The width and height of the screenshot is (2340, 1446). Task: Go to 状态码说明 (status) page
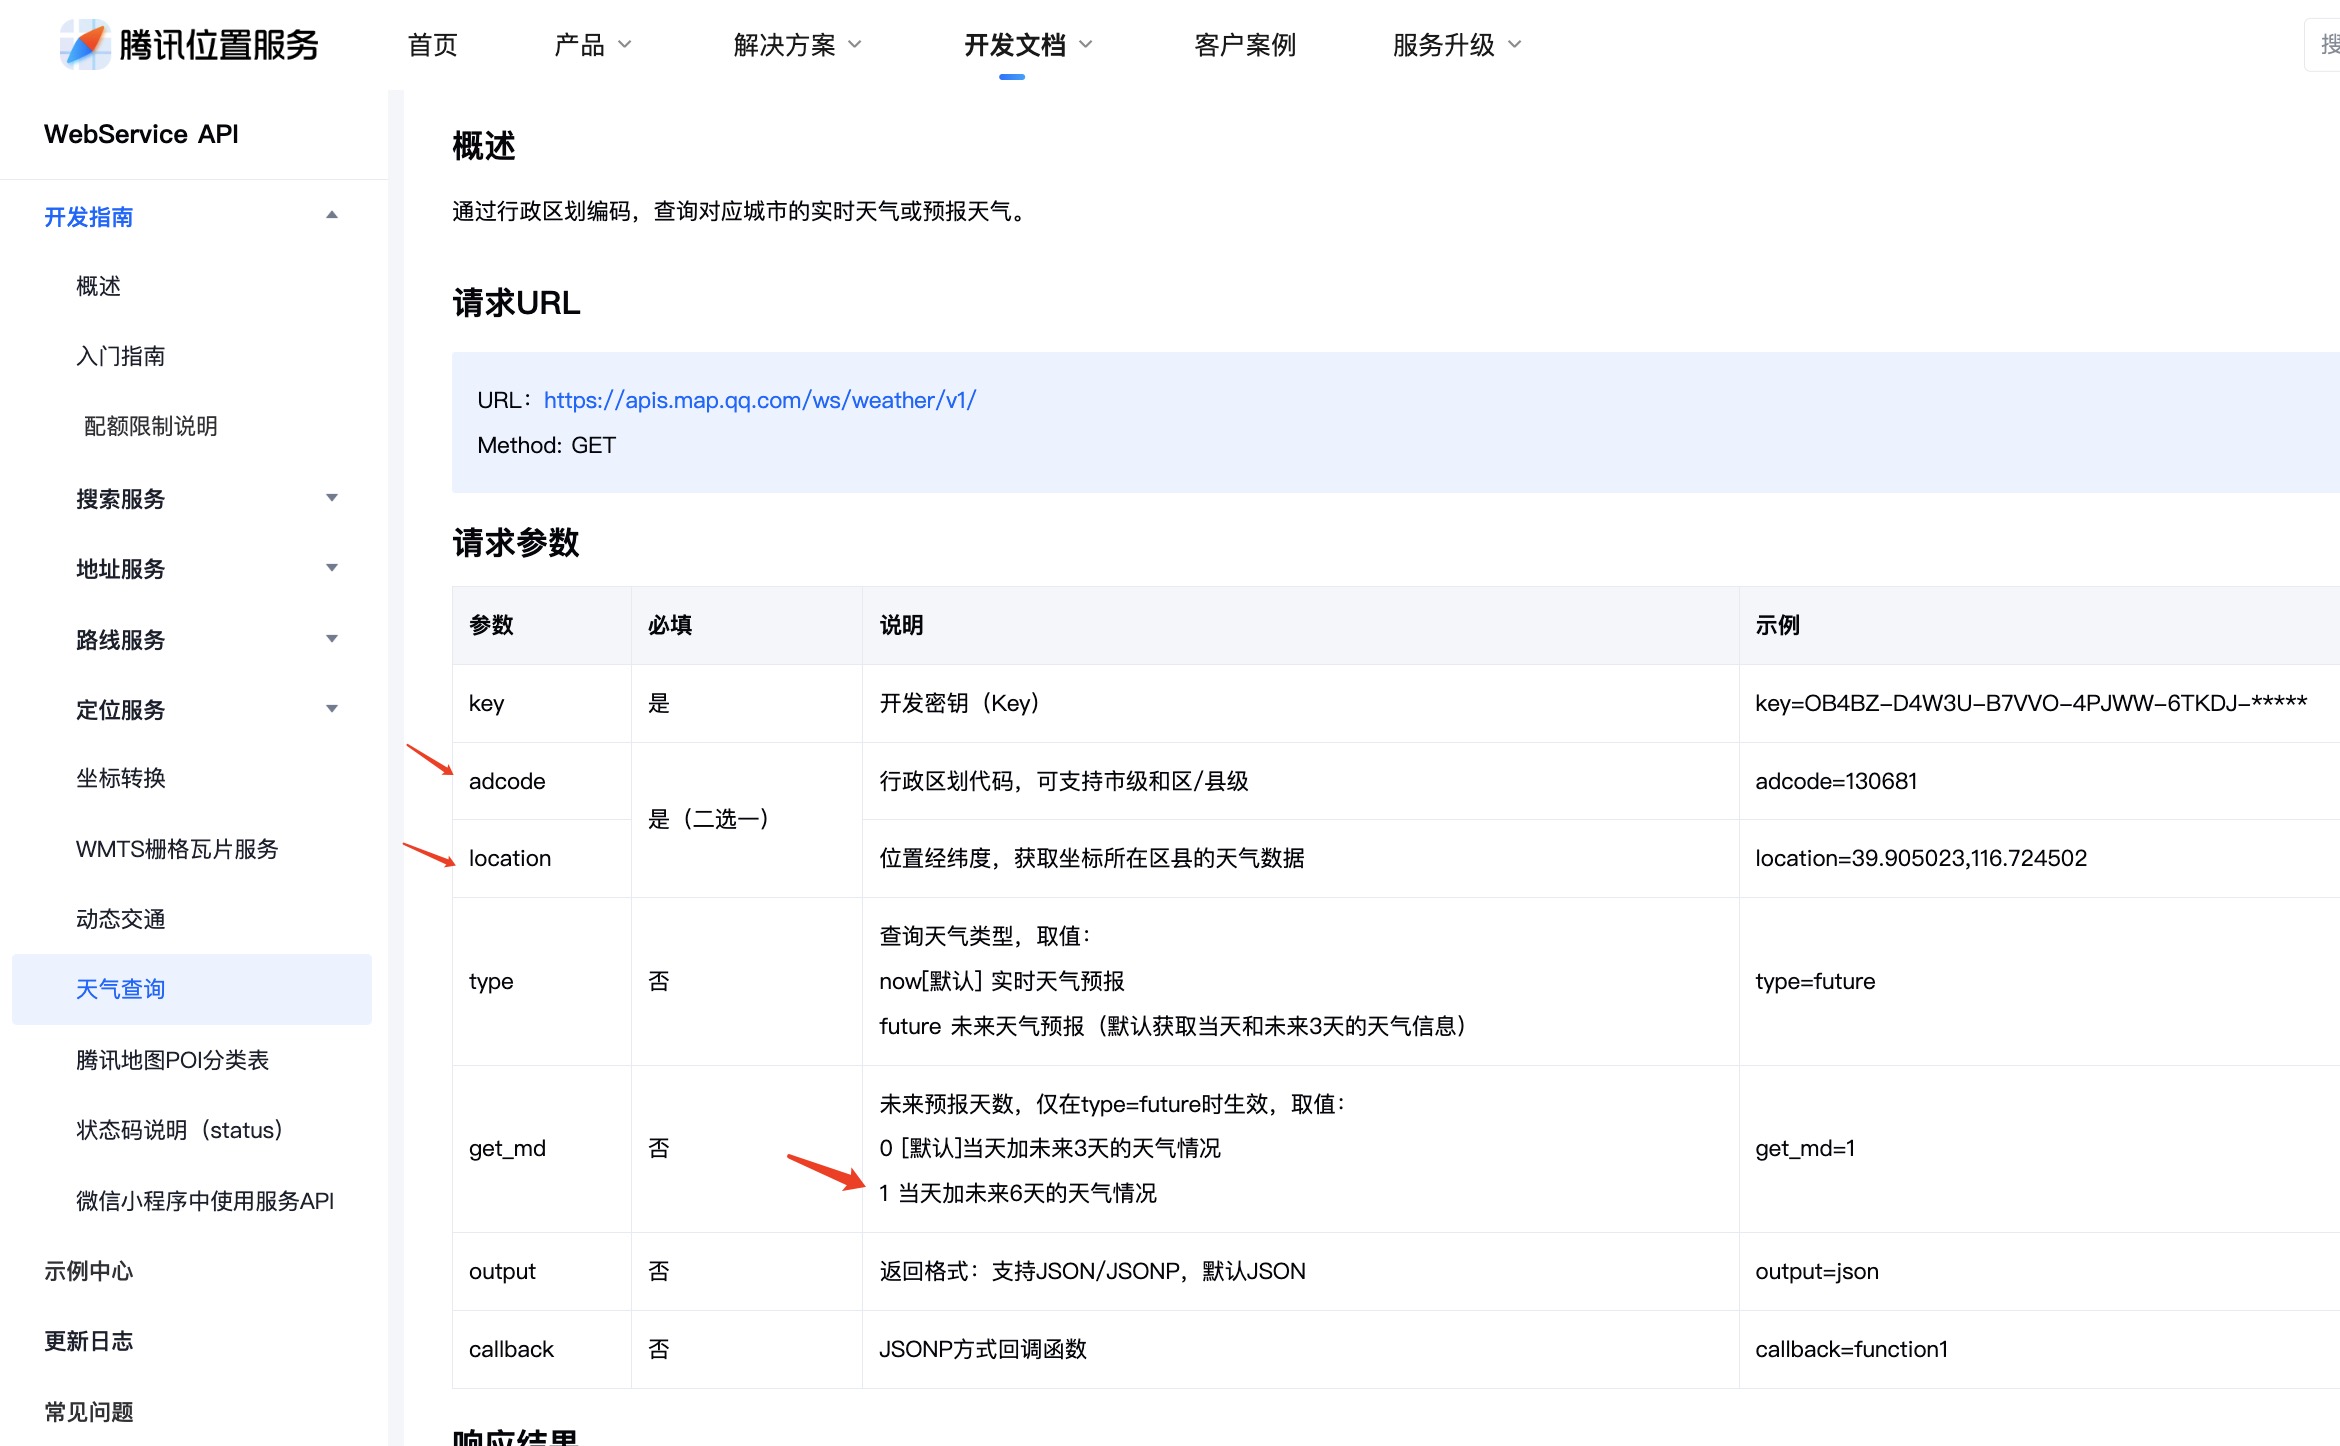(180, 1130)
